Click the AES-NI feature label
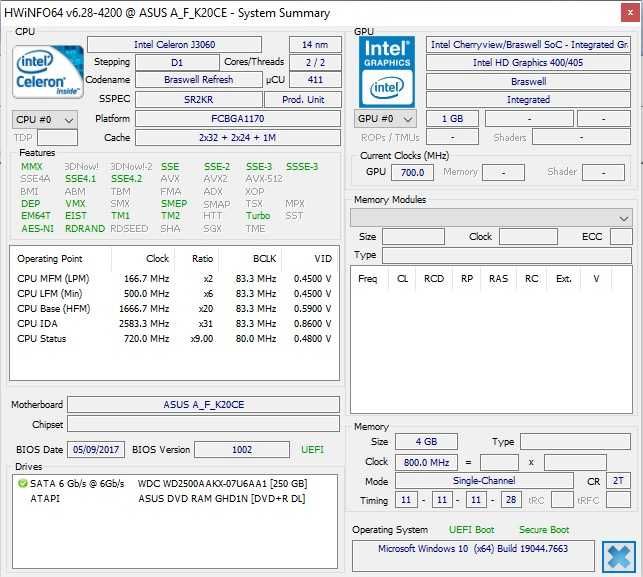Image resolution: width=643 pixels, height=577 pixels. coord(37,228)
